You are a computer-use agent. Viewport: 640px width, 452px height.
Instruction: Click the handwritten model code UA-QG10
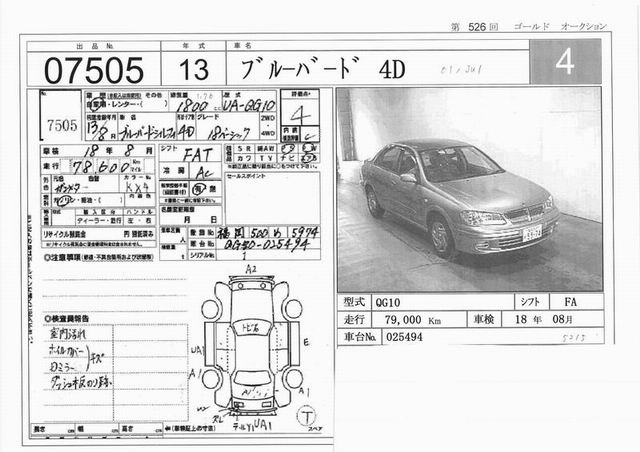click(x=249, y=106)
